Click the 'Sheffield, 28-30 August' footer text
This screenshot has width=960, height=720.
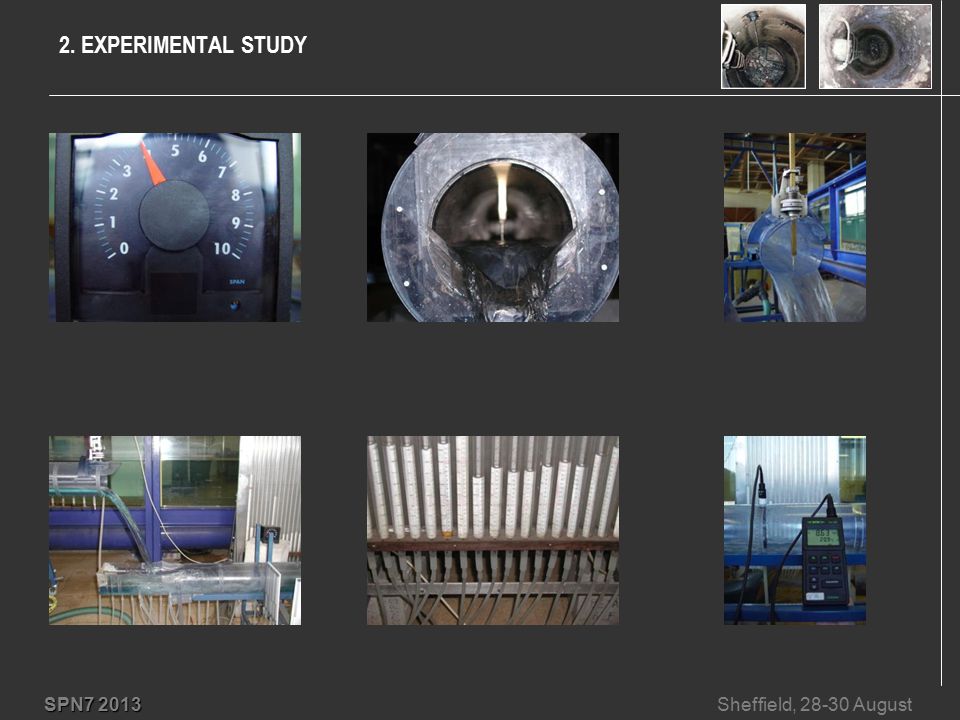coord(814,705)
